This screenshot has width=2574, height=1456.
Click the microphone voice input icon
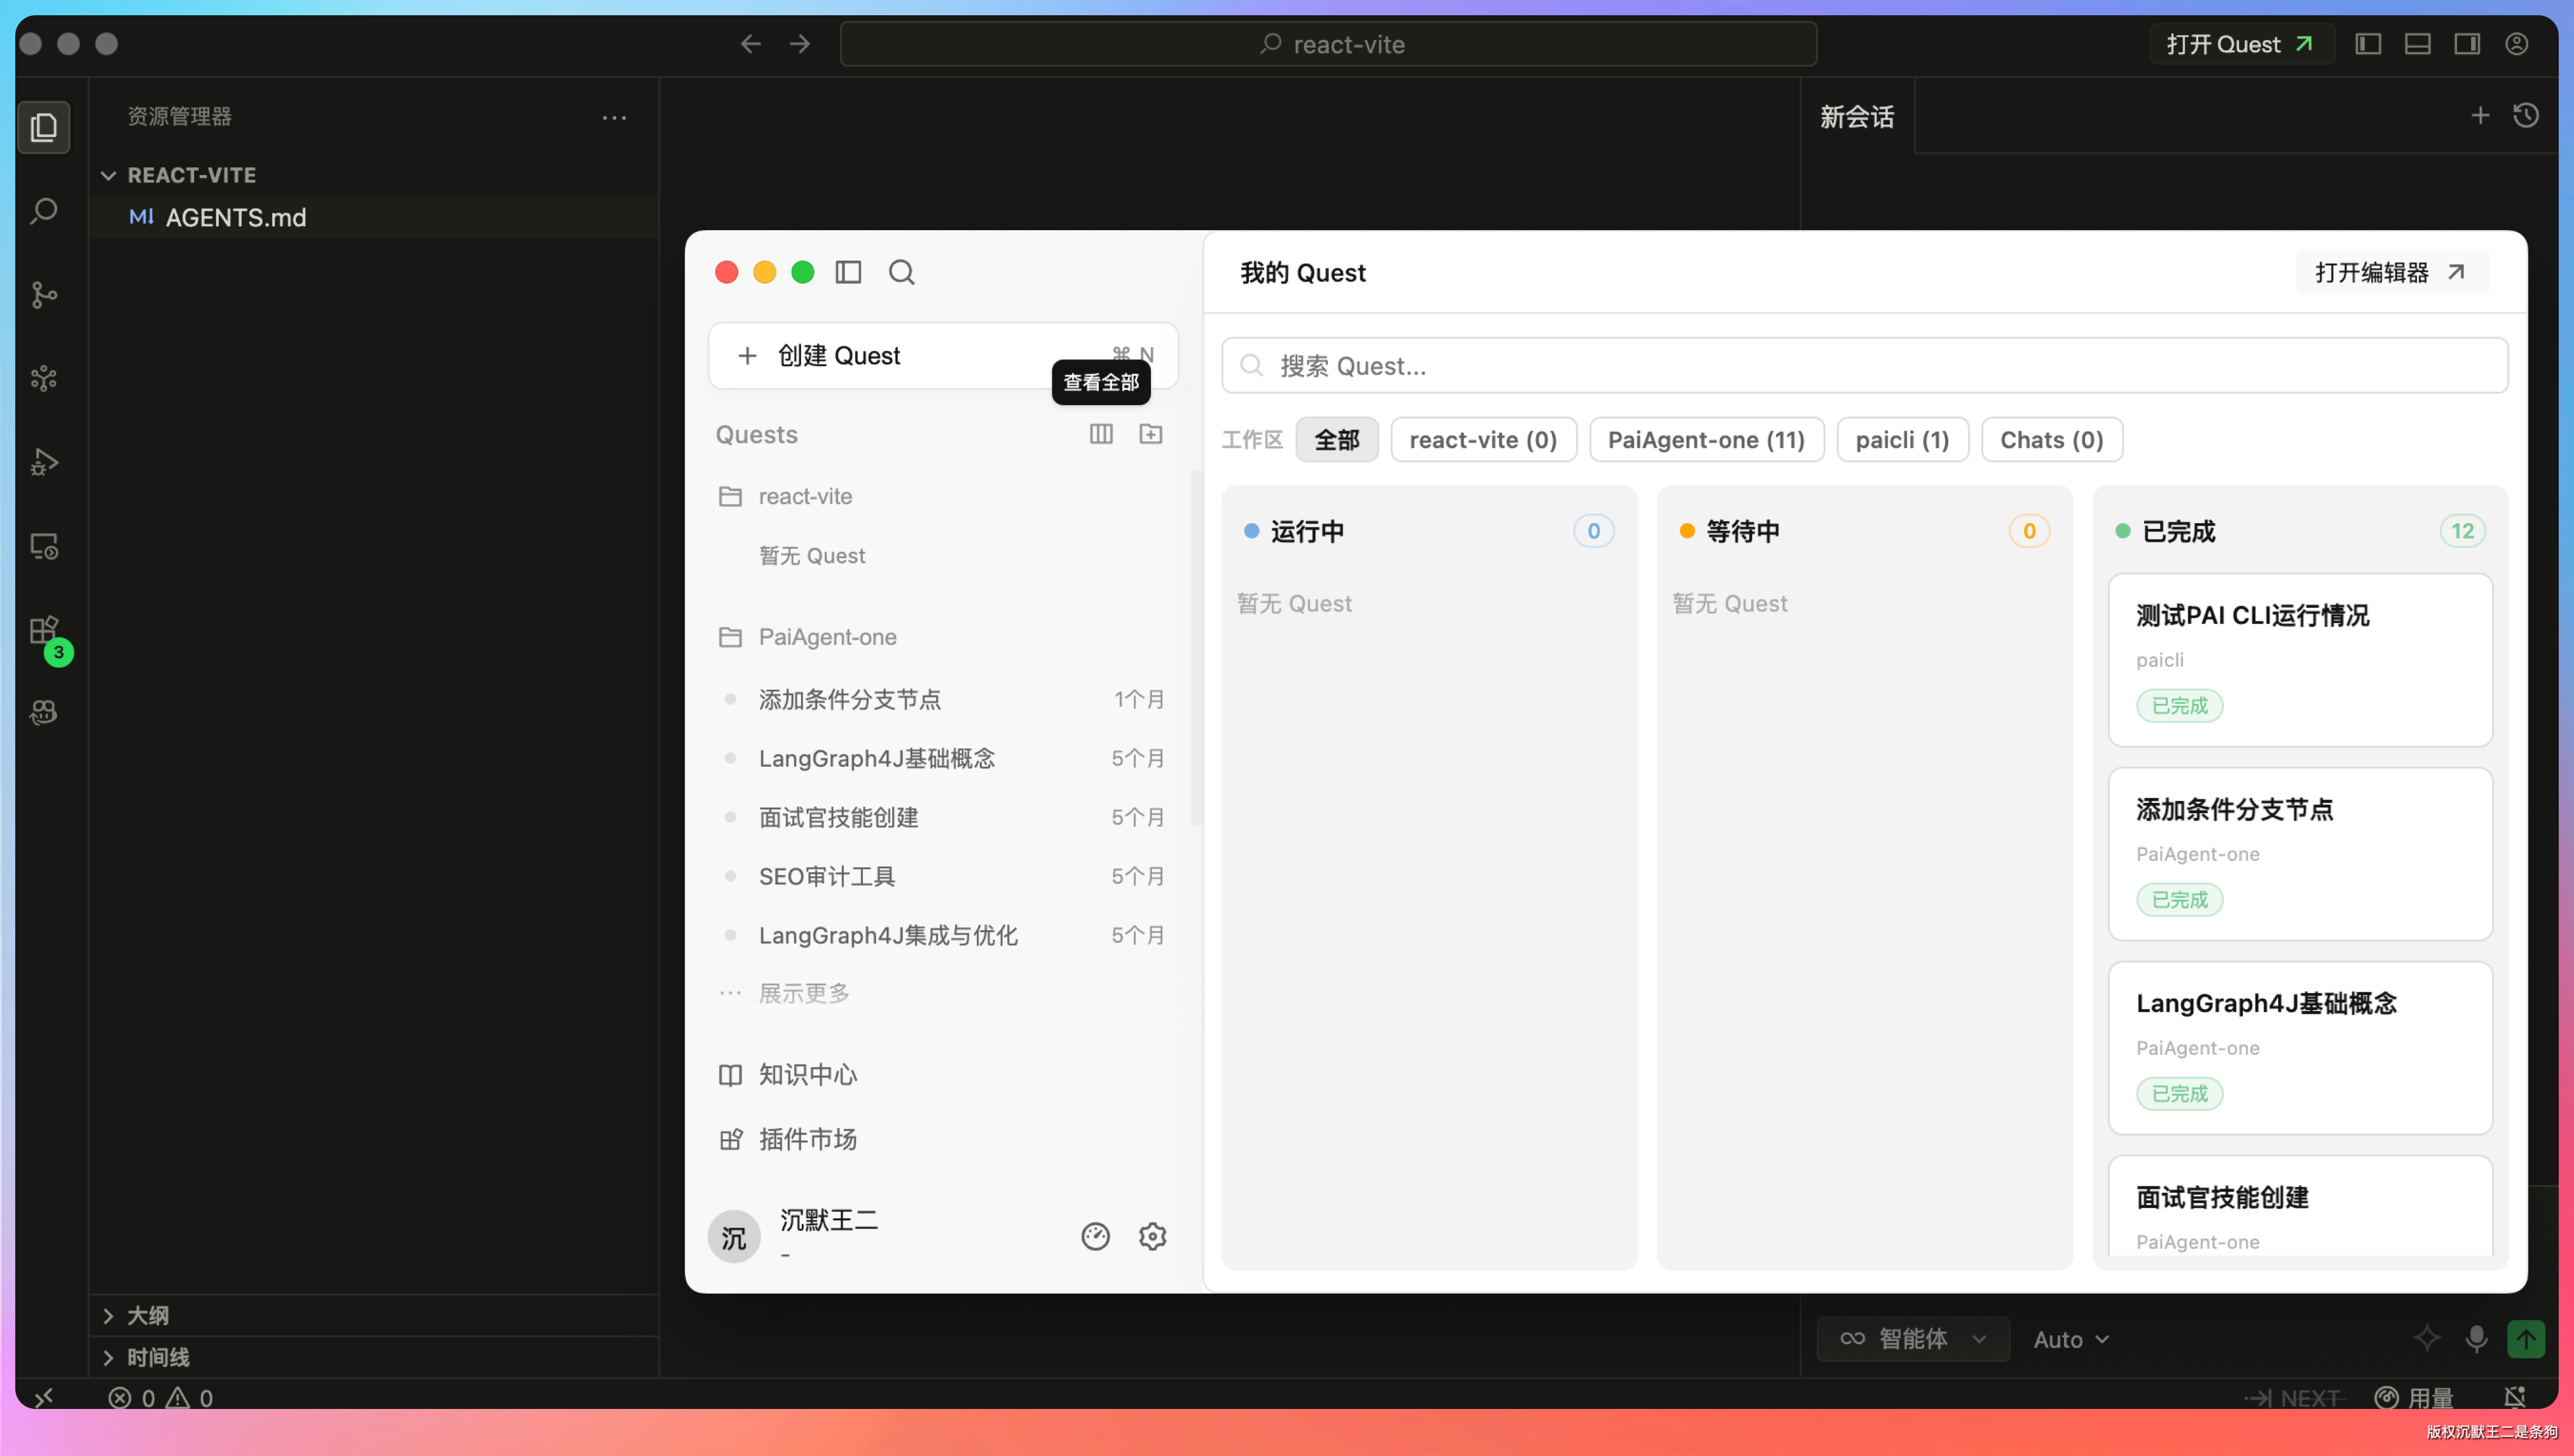tap(2476, 1339)
